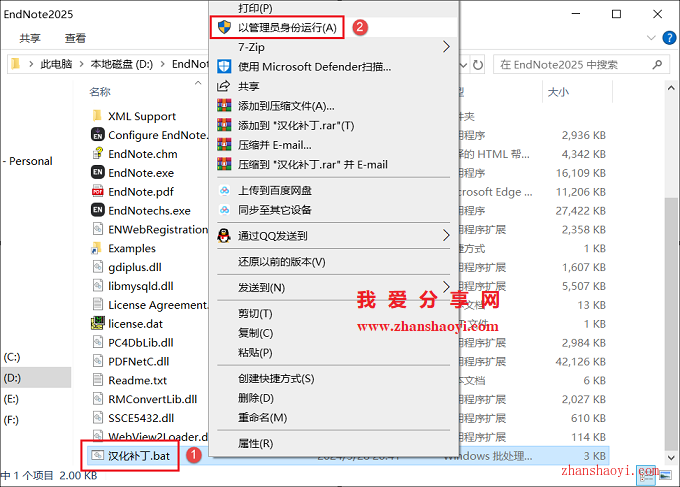Click 此电脑 in the address breadcrumb
The height and width of the screenshot is (487, 680).
[56, 64]
